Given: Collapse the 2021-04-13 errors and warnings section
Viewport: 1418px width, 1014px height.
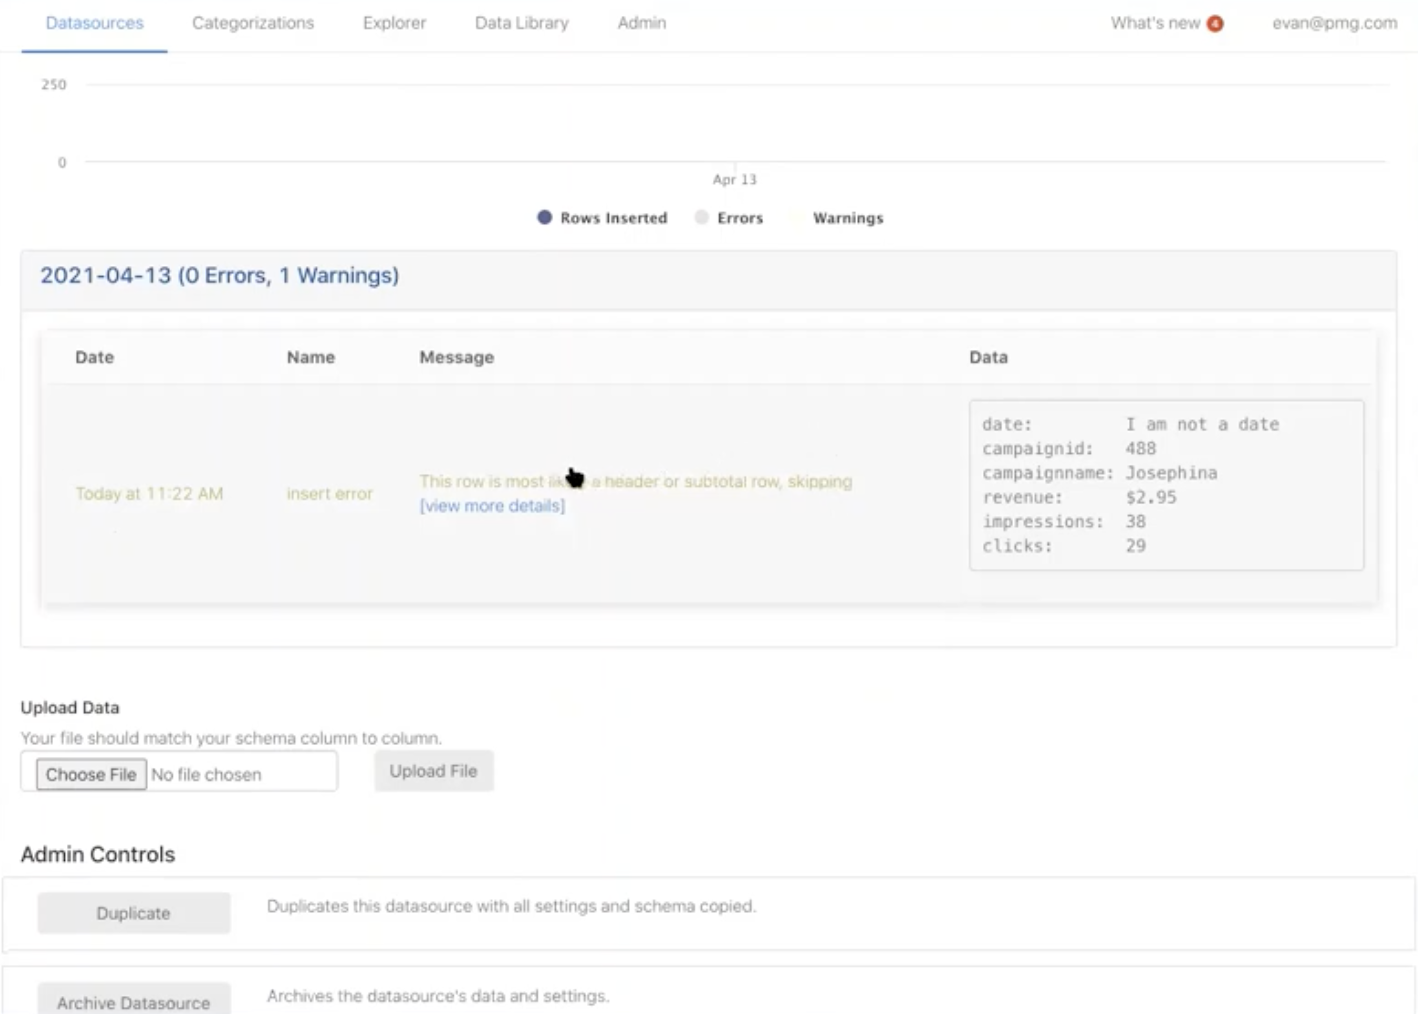Looking at the screenshot, I should point(219,276).
